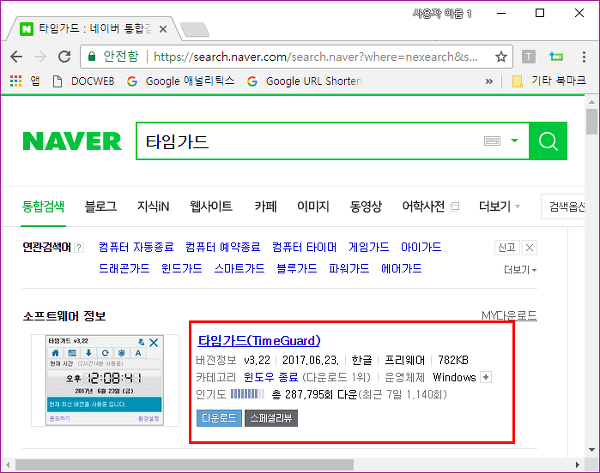
Task: Click the gray T extension icon
Action: 528,57
